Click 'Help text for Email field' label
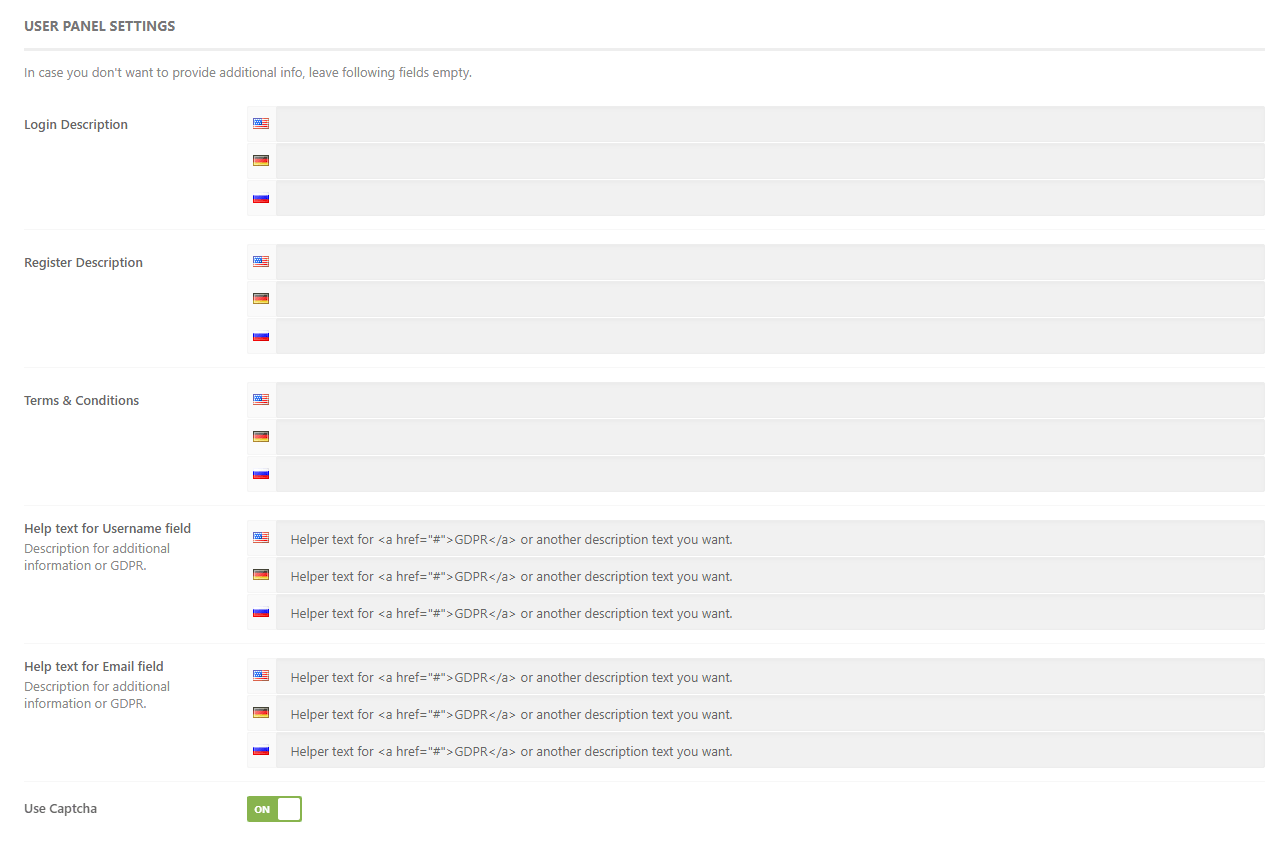Image resolution: width=1285 pixels, height=845 pixels. (94, 667)
